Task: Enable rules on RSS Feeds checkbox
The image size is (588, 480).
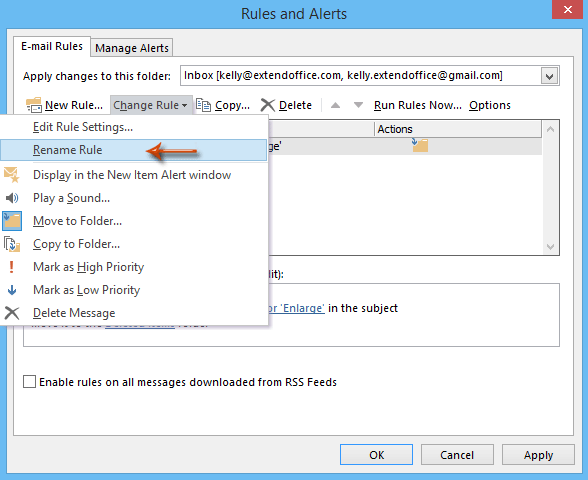Action: click(x=29, y=382)
